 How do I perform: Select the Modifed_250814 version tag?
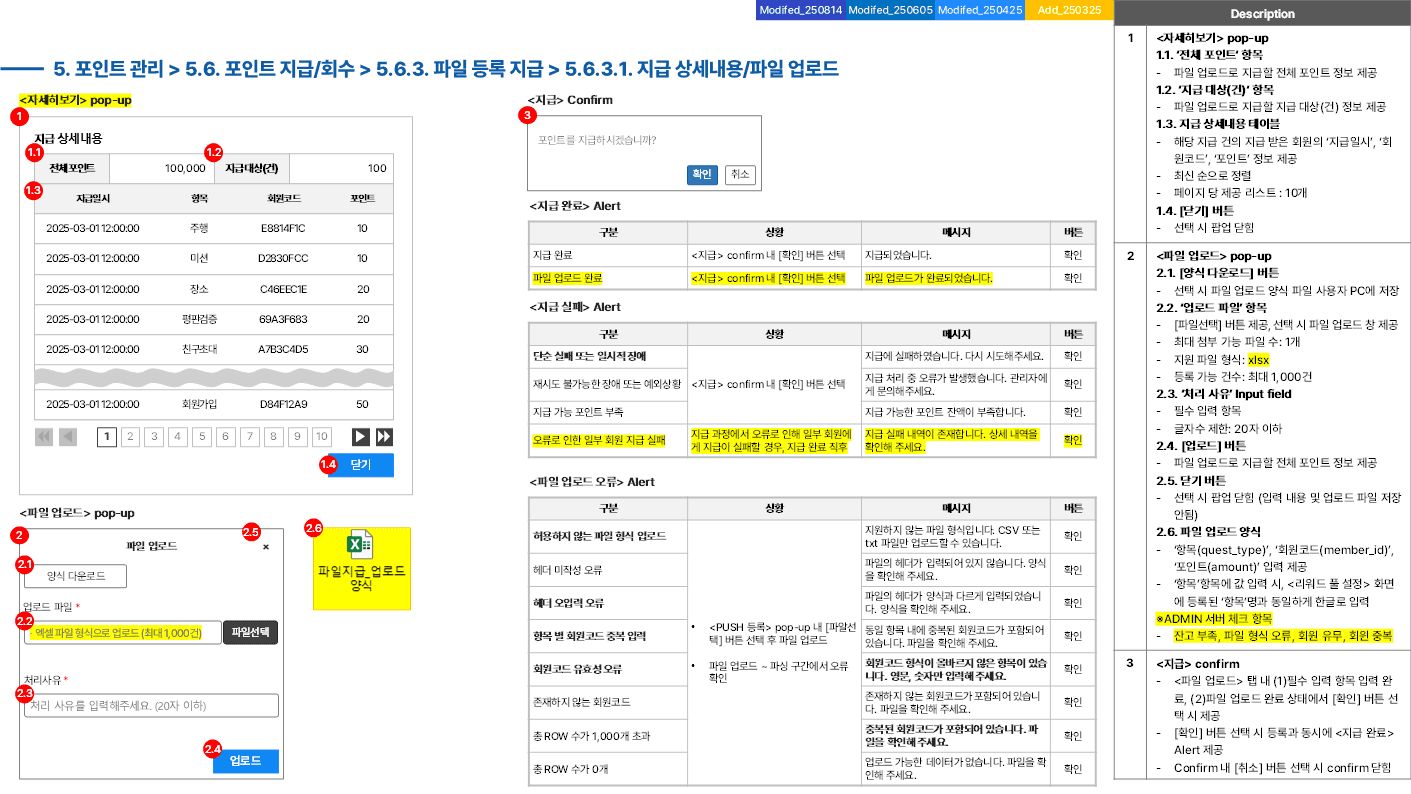click(x=801, y=9)
